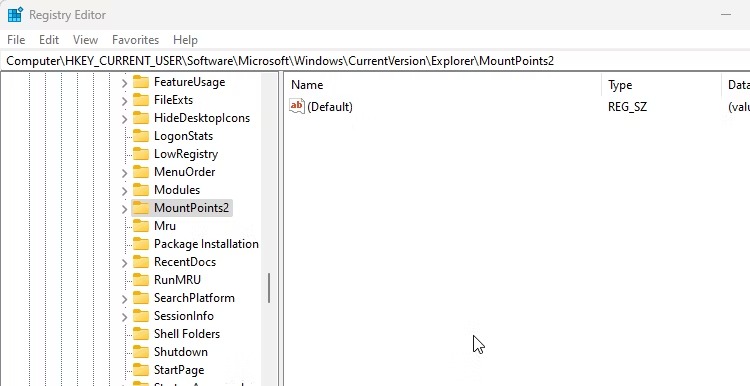Select the Shell Folders key label

187,334
